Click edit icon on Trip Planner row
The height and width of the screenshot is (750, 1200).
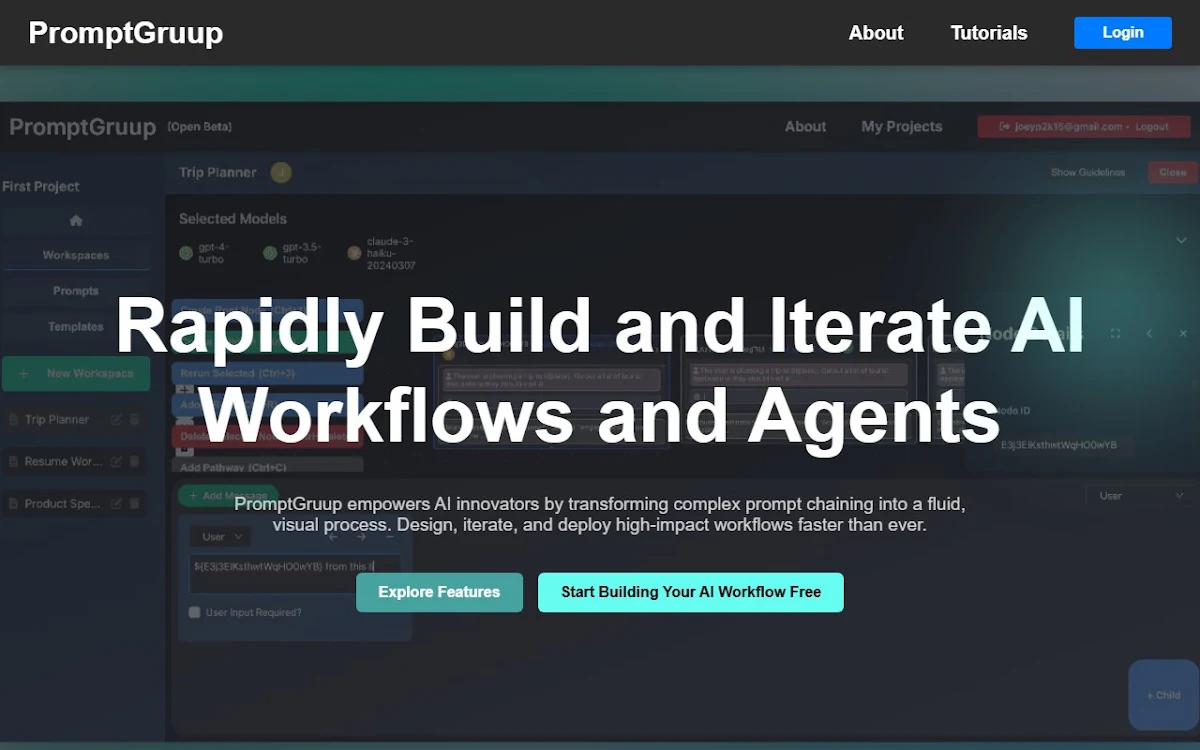tap(117, 420)
